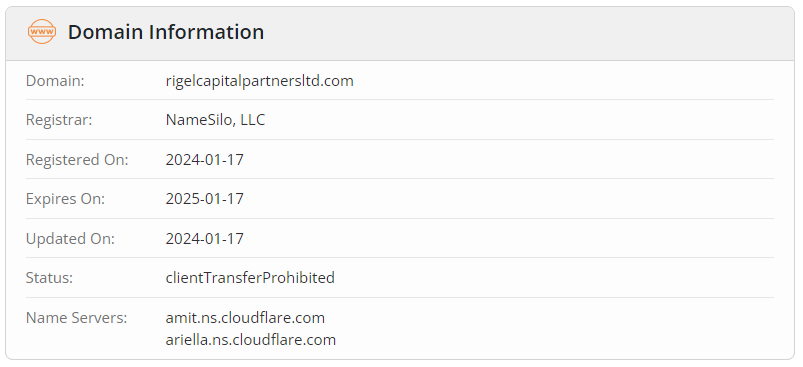Click registrar value NameSilo, LLC
803x367 pixels.
pyautogui.click(x=215, y=120)
